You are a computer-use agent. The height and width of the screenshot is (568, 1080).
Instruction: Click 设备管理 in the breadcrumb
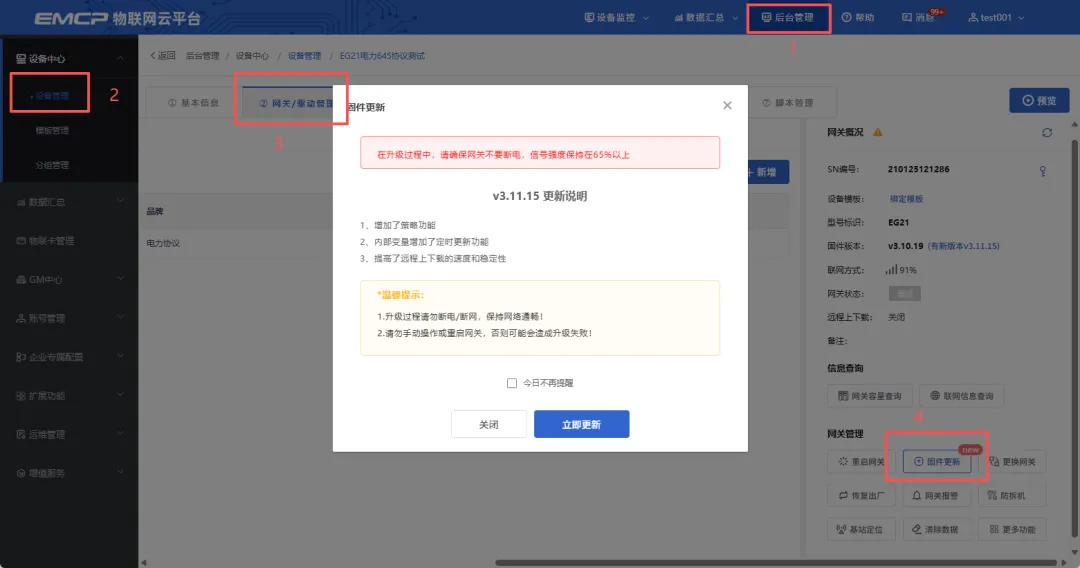pyautogui.click(x=304, y=56)
